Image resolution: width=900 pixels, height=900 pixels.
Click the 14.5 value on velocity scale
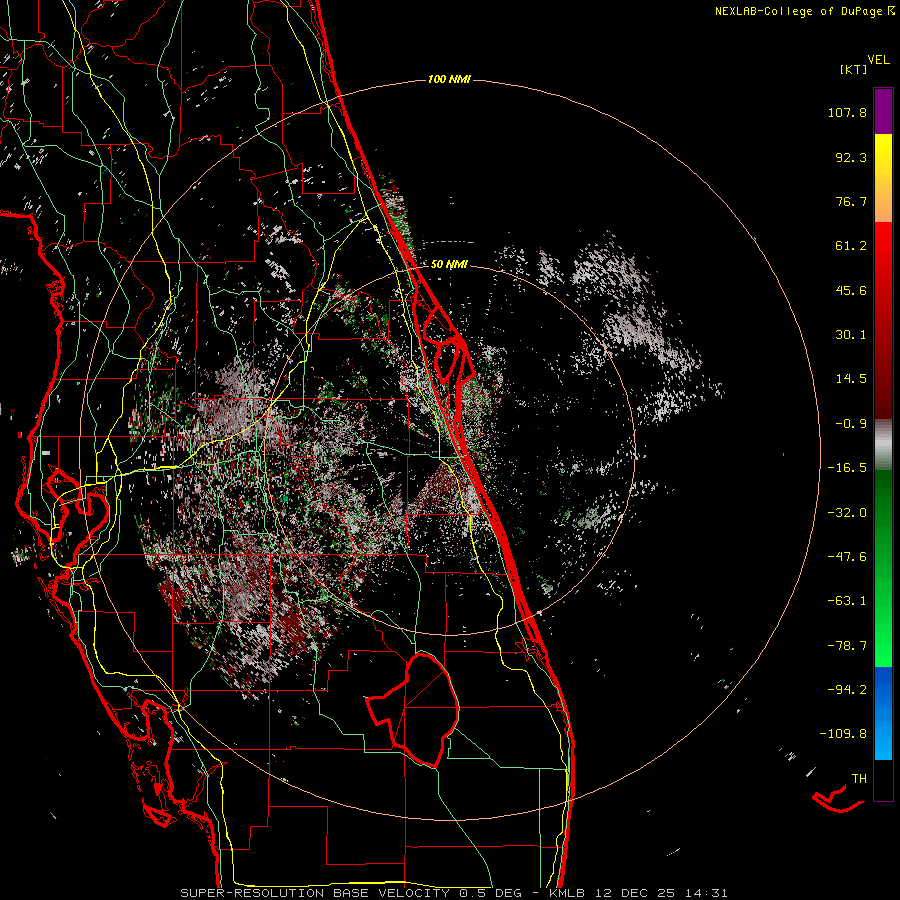851,379
